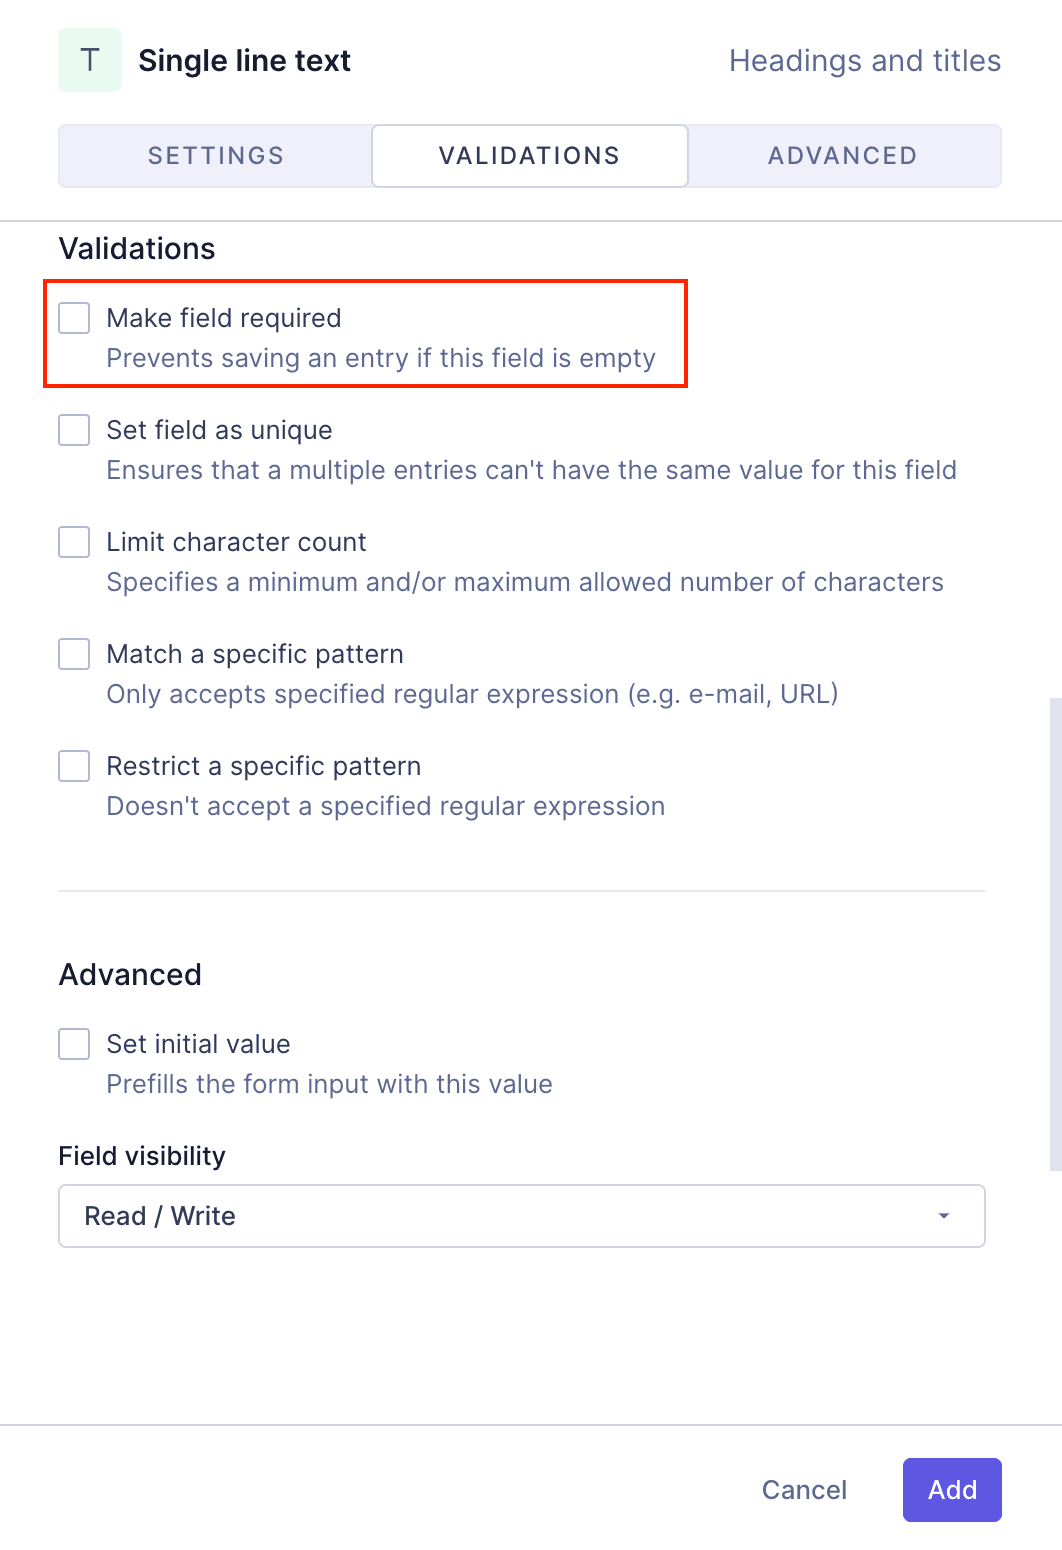Select the VALIDATIONS tab
The width and height of the screenshot is (1062, 1550).
tap(529, 155)
